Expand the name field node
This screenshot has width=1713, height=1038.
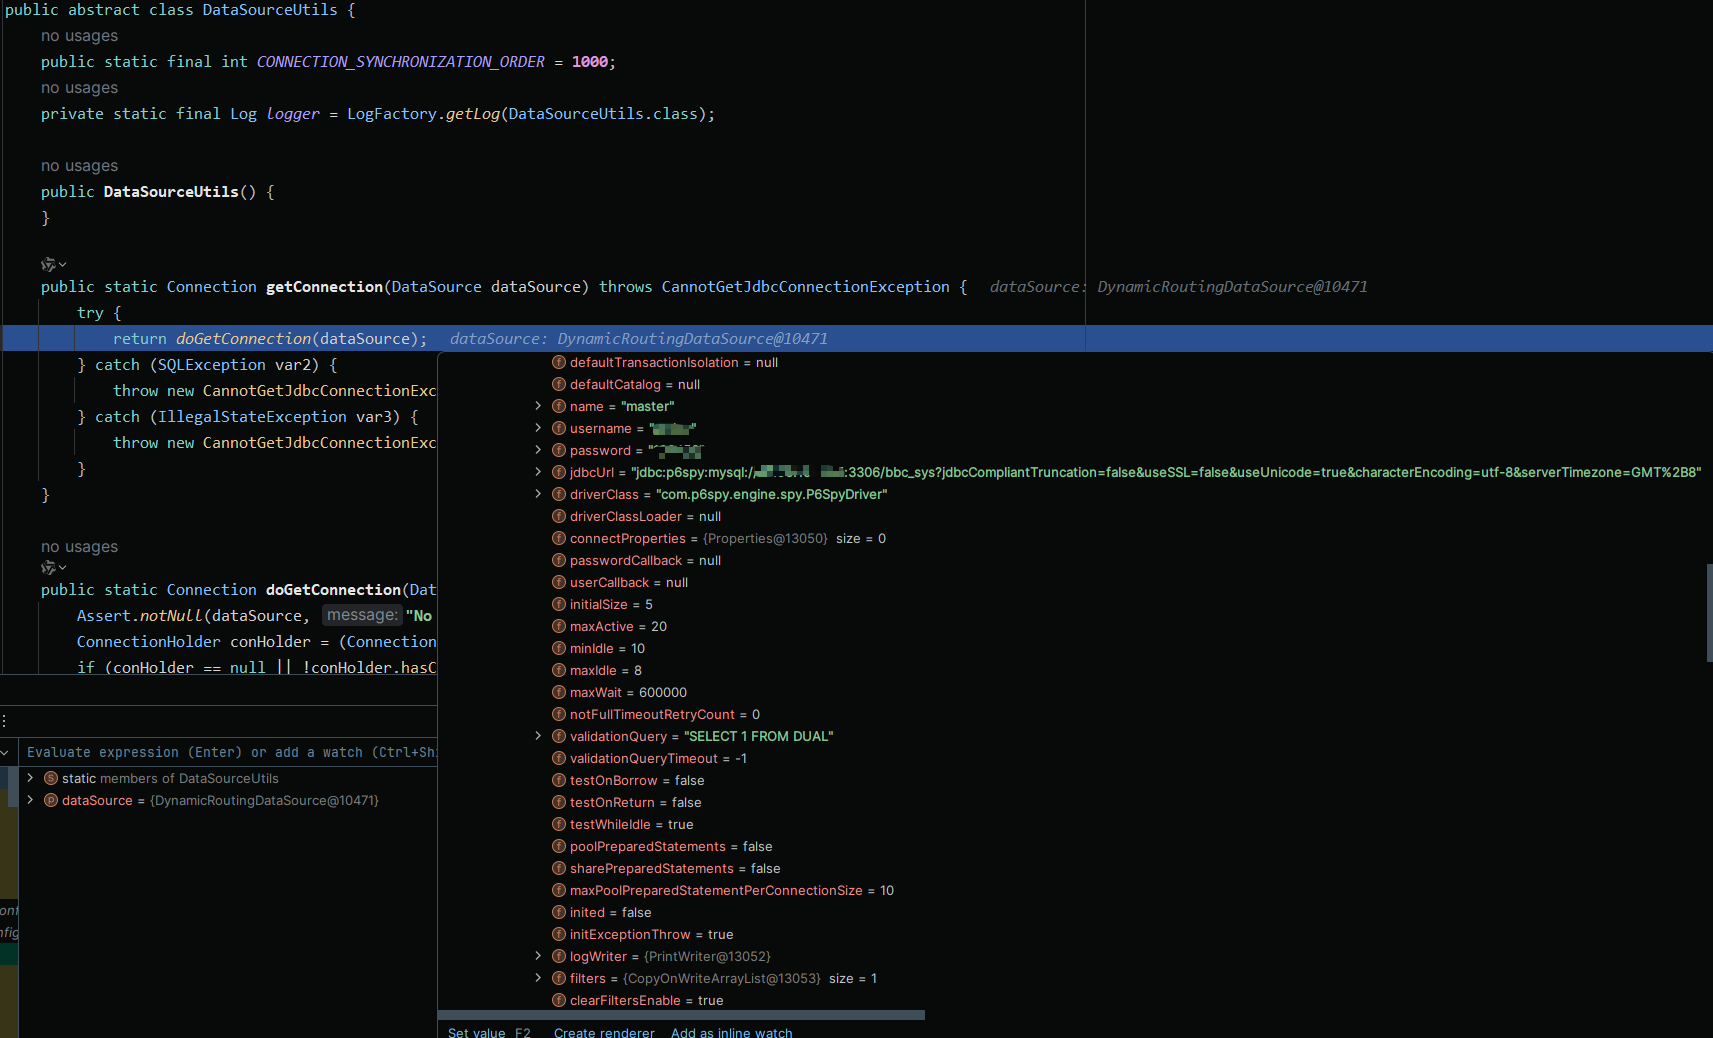[538, 406]
